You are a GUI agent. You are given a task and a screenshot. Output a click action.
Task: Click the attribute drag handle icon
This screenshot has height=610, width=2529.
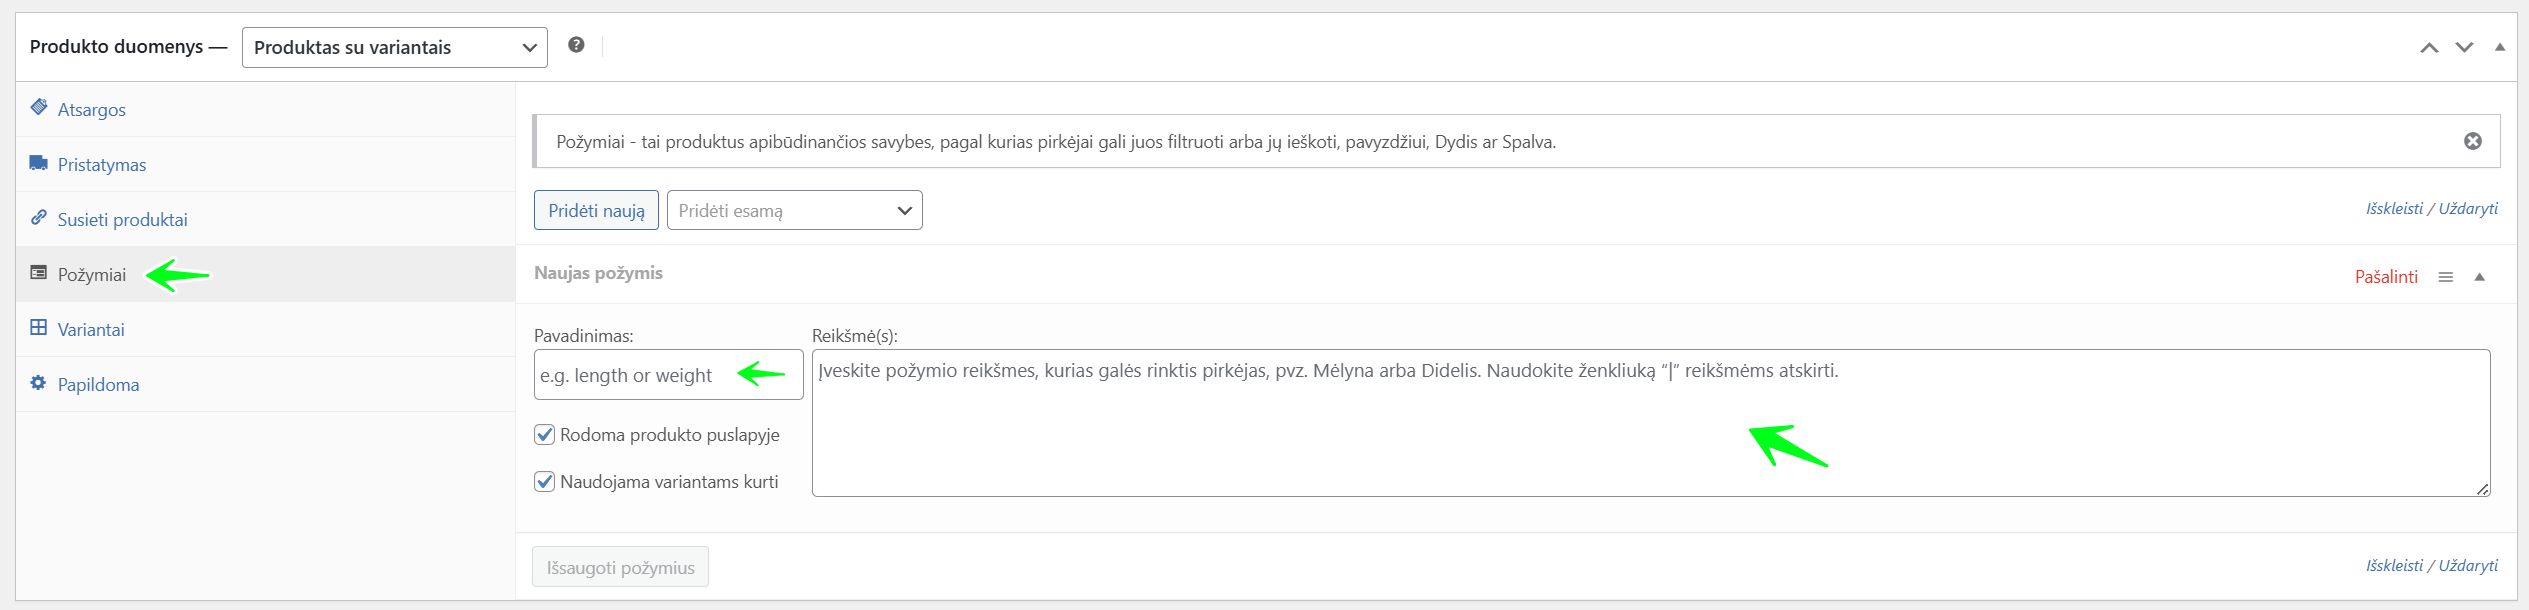click(x=2445, y=277)
